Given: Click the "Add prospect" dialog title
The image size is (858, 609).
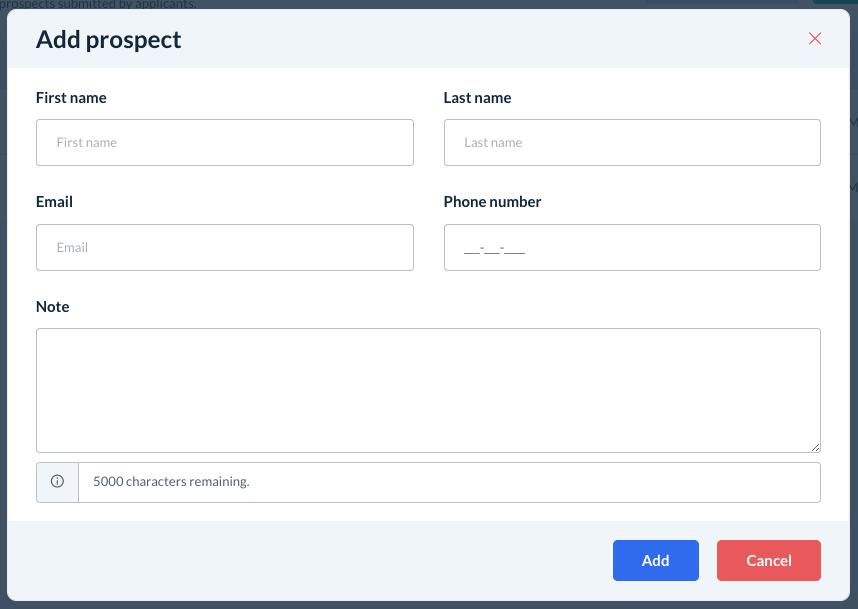Looking at the screenshot, I should click(x=109, y=39).
